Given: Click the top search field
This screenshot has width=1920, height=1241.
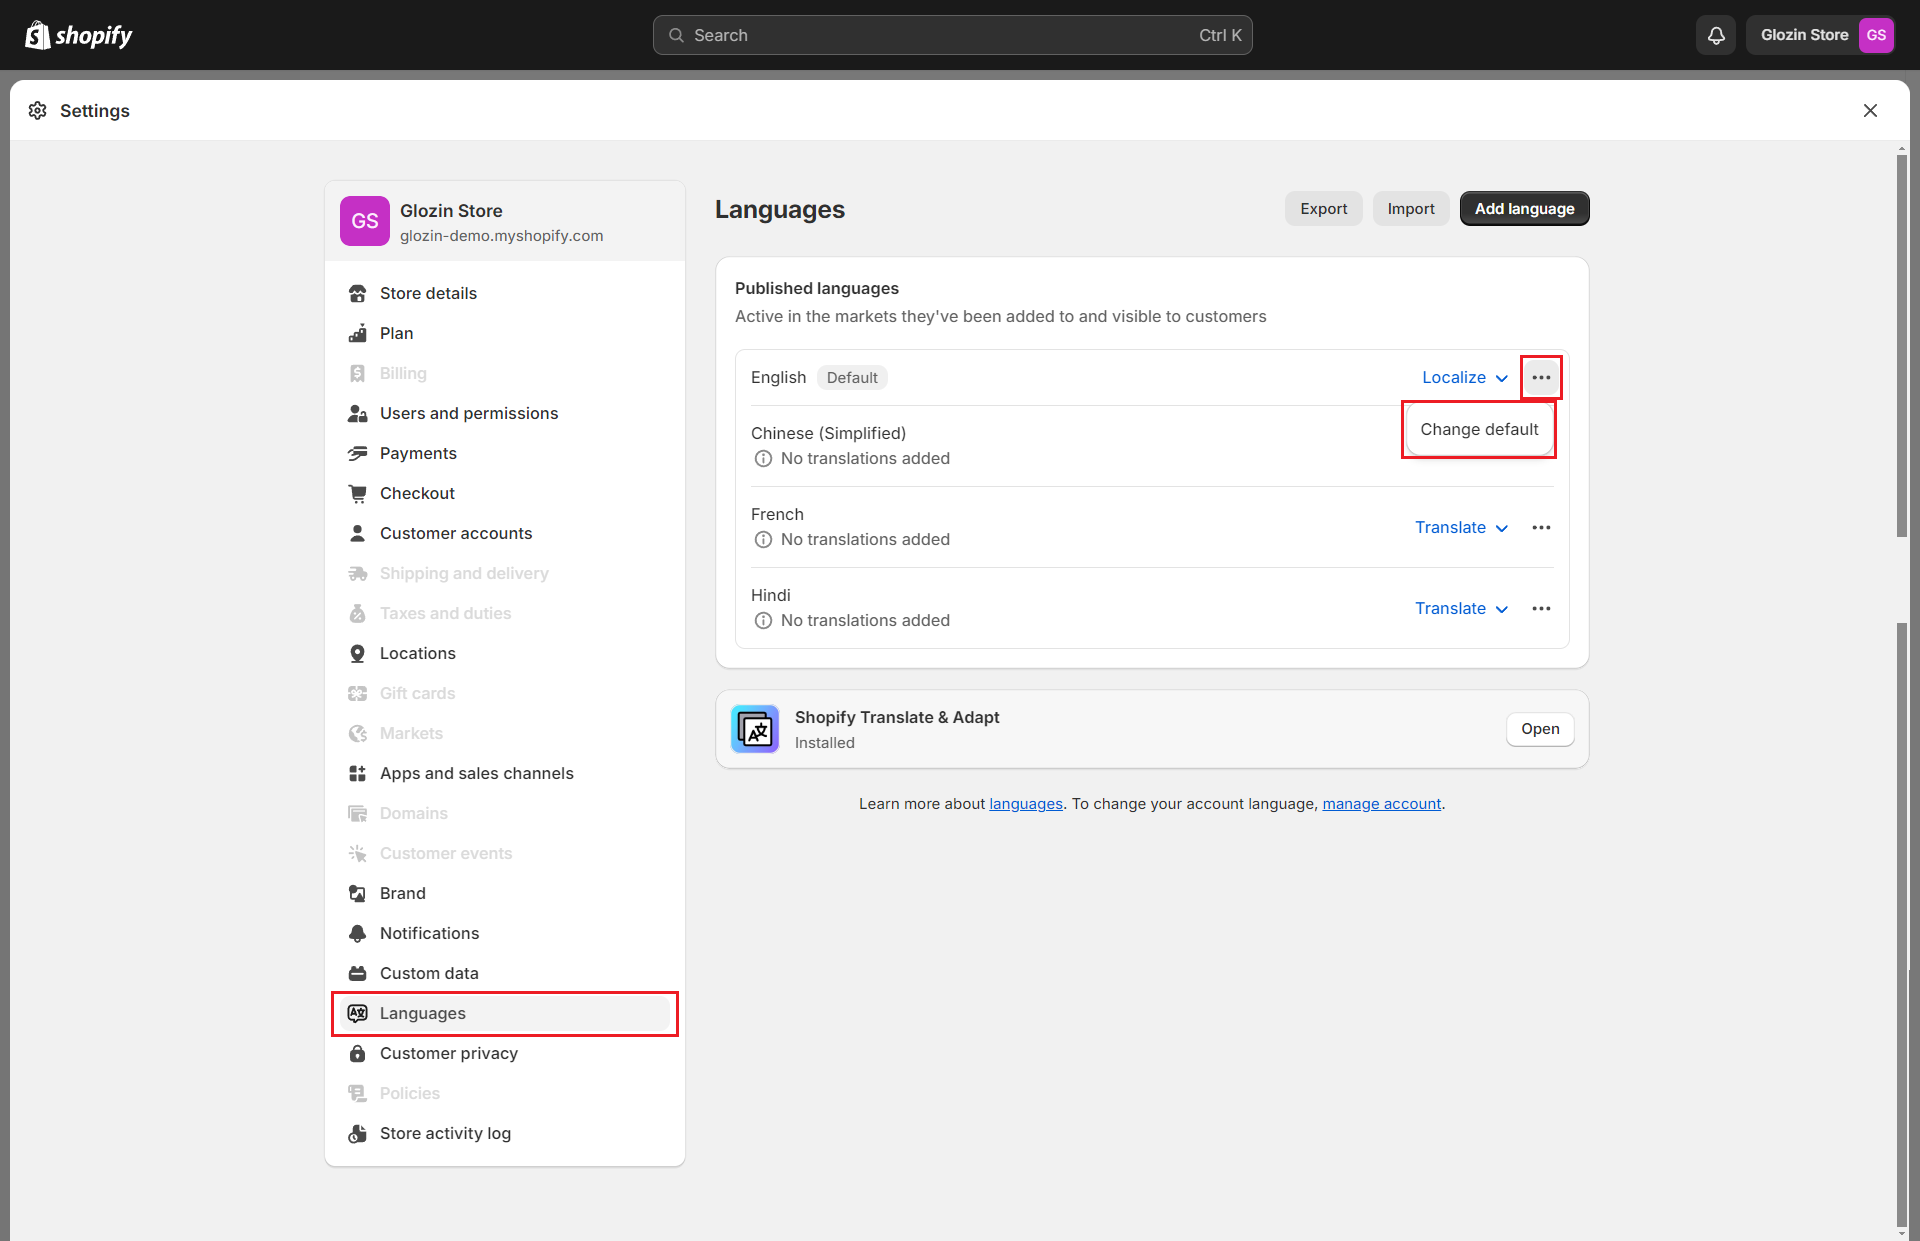Looking at the screenshot, I should coord(952,35).
